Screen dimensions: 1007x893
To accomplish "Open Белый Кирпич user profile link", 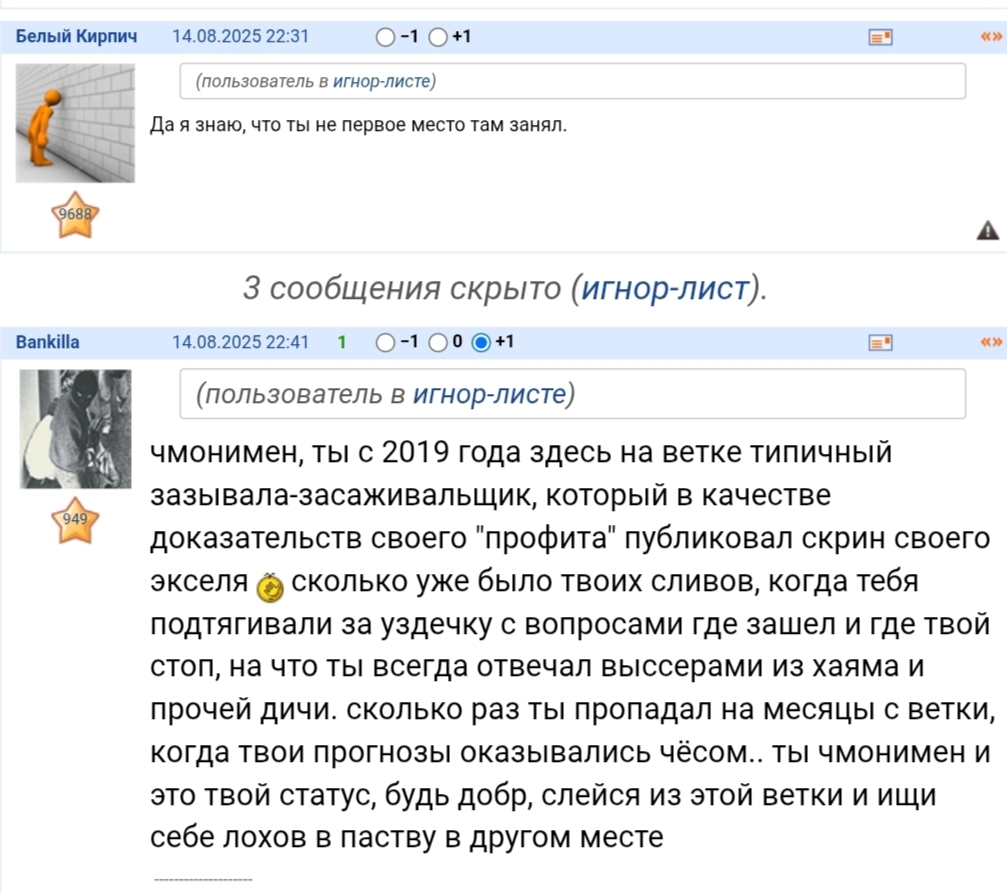I will pos(76,36).
